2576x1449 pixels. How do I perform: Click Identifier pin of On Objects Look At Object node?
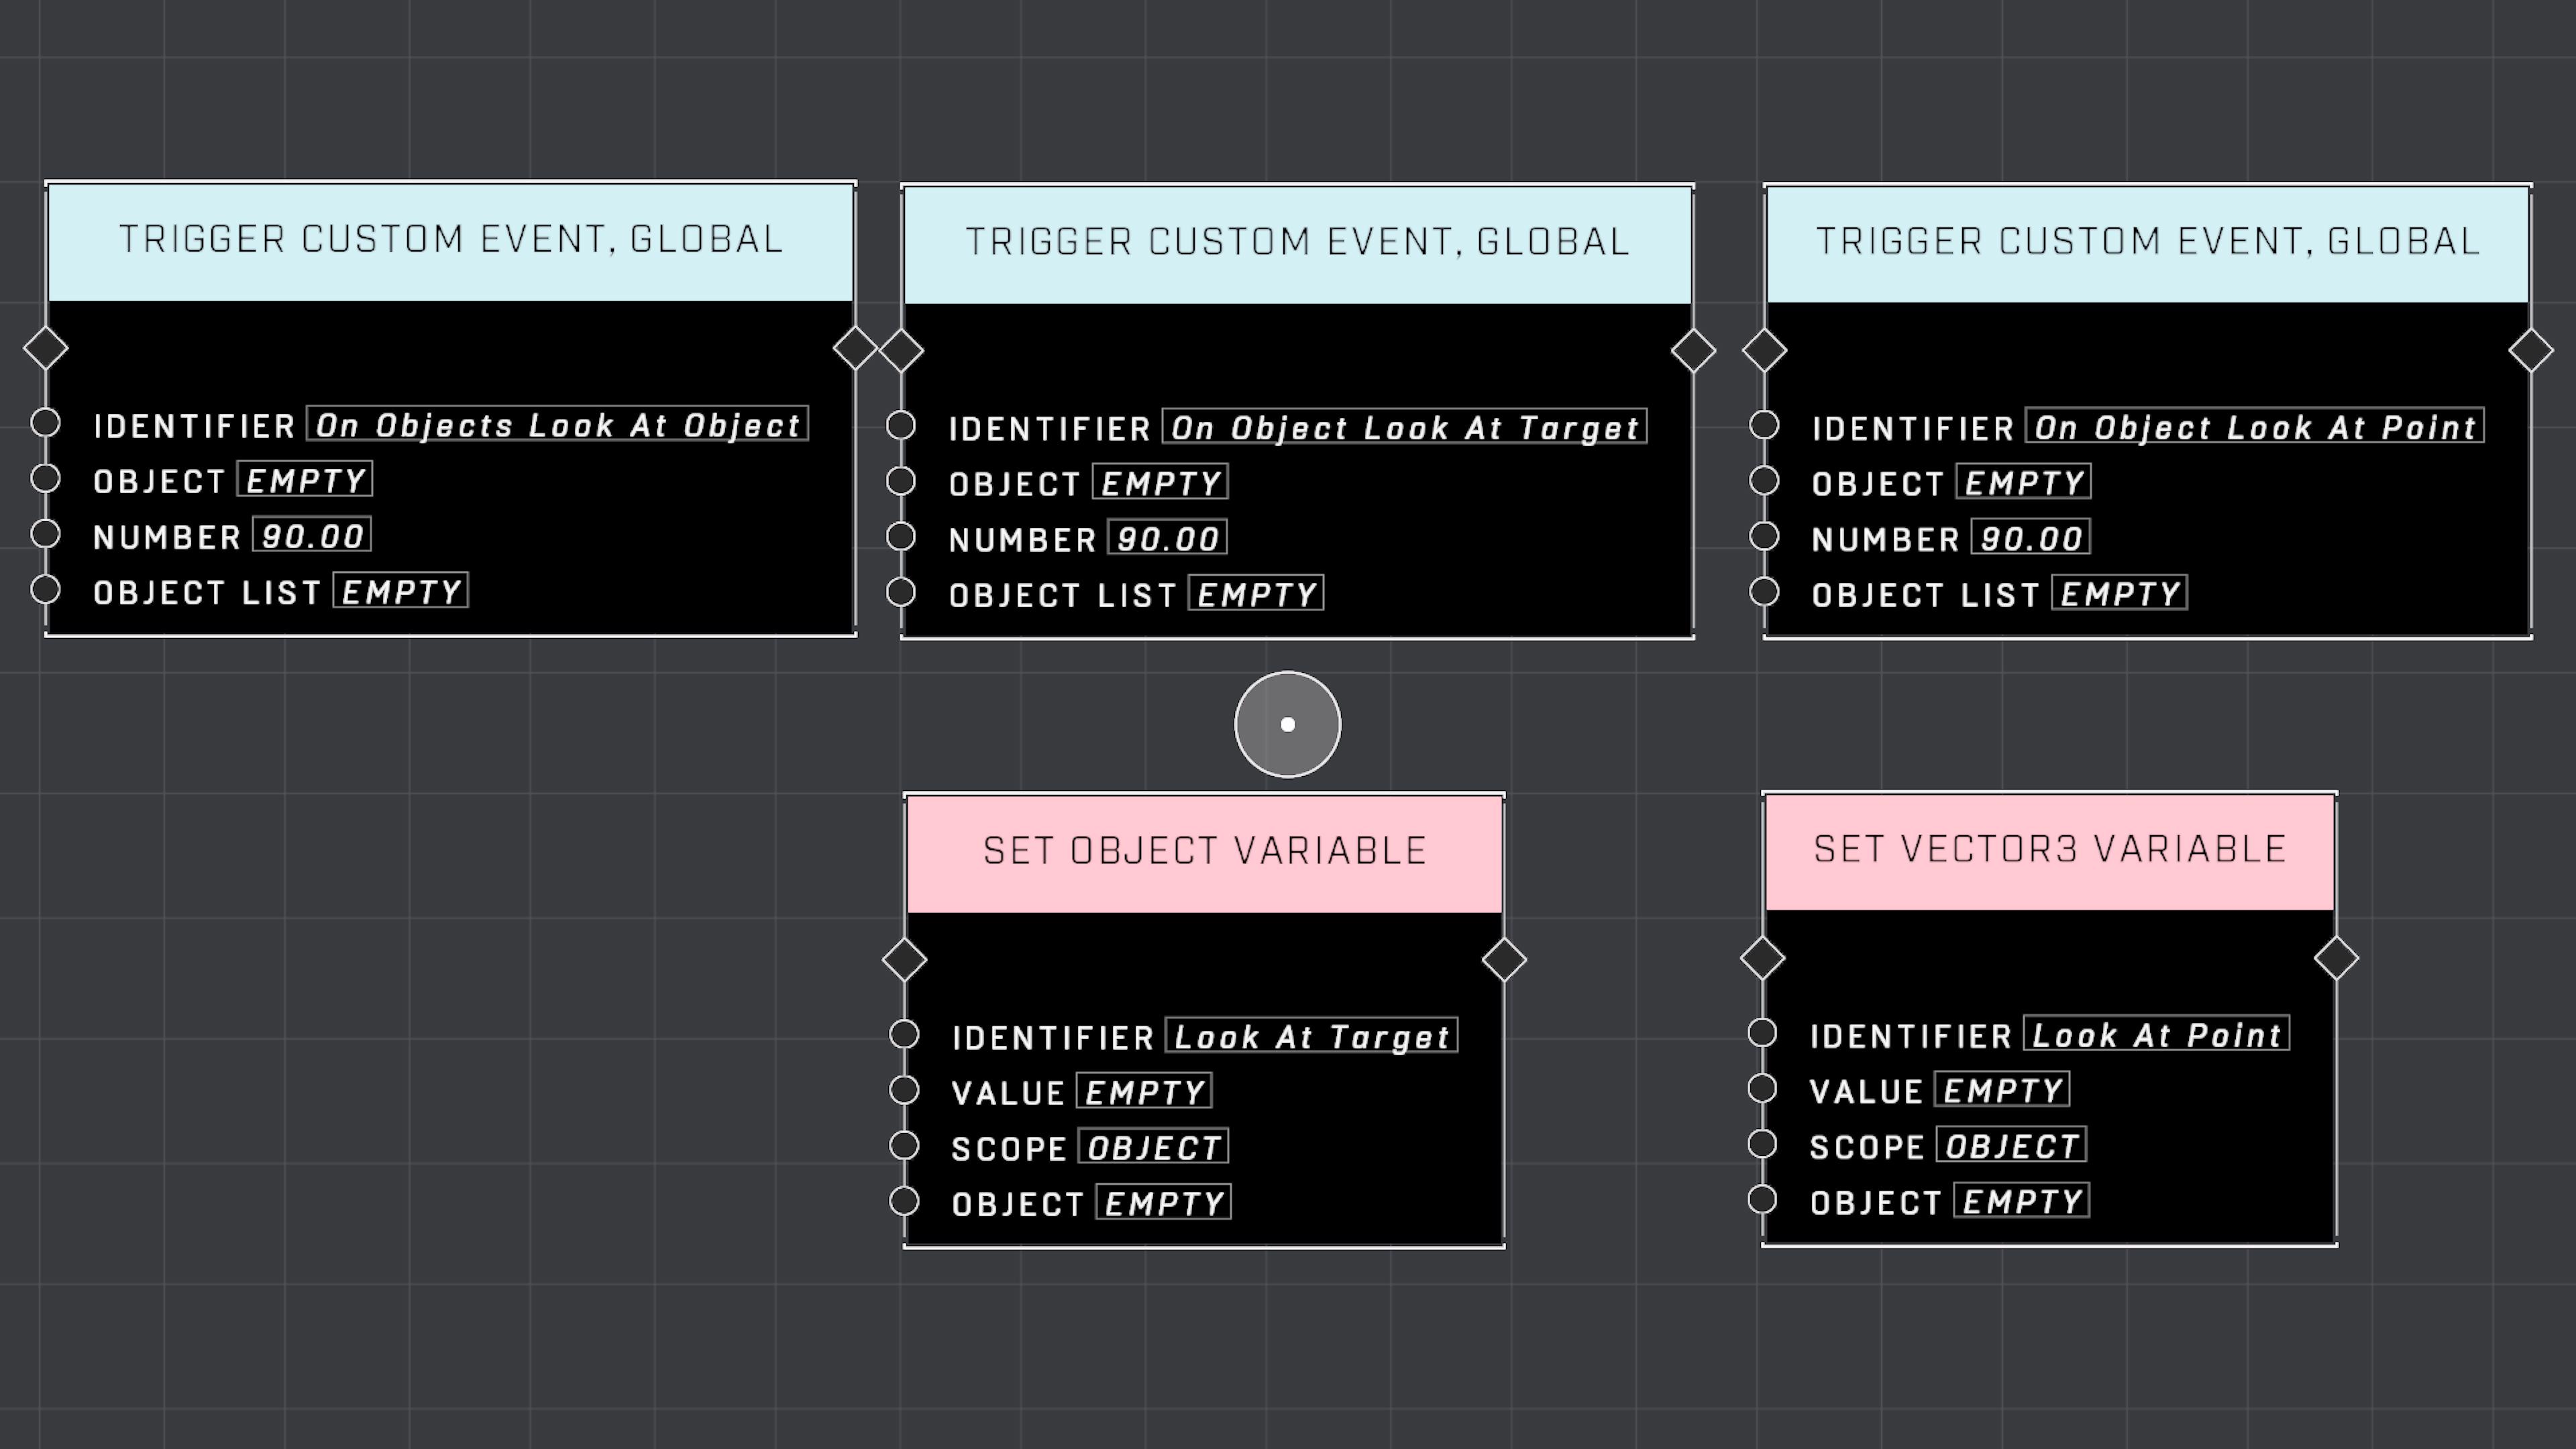[x=45, y=423]
